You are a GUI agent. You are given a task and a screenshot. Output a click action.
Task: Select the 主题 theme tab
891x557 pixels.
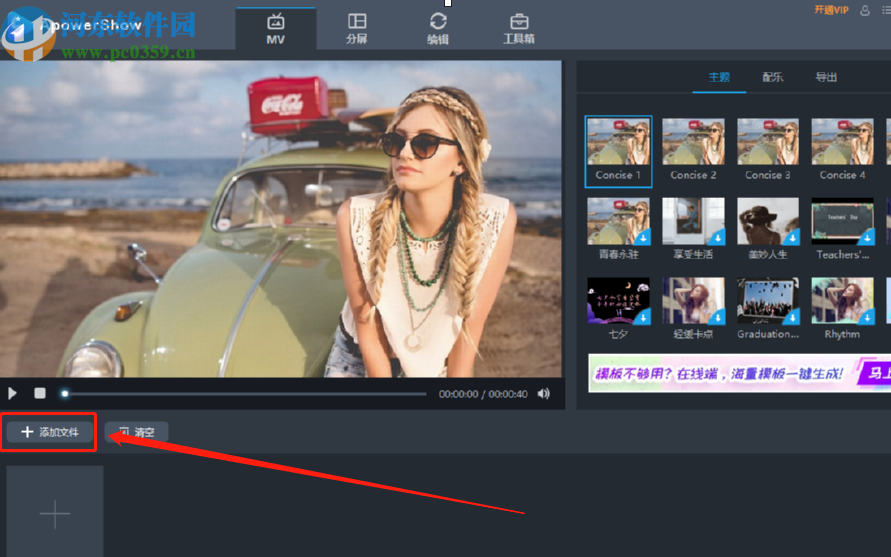click(719, 77)
